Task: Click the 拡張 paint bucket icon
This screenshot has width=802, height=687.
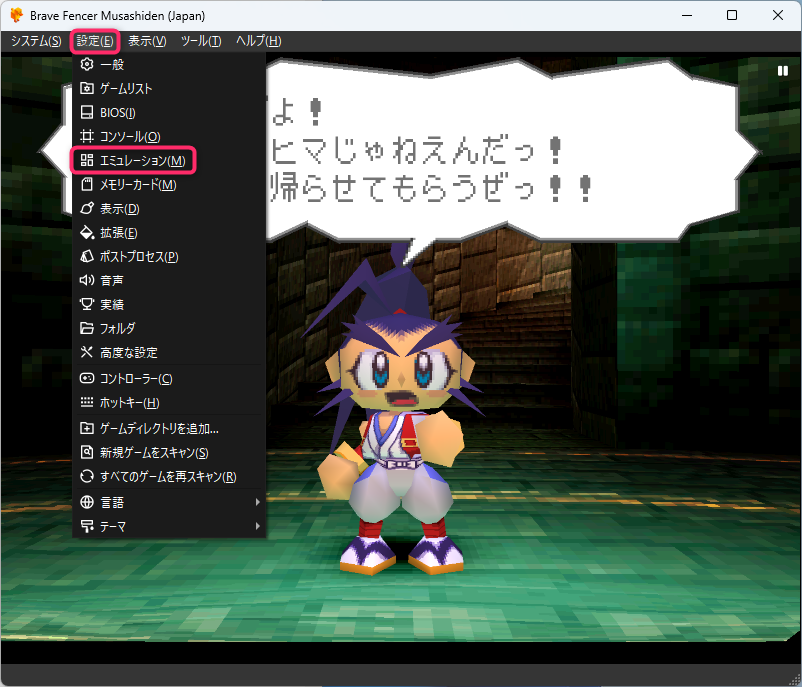Action: click(x=87, y=233)
